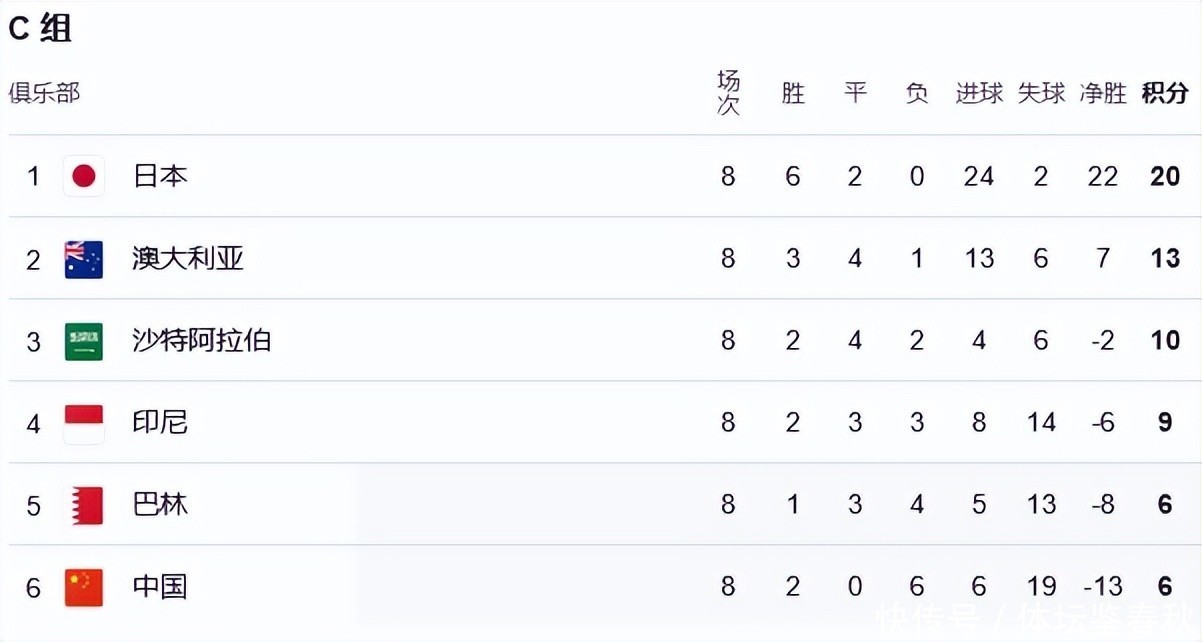Viewport: 1202px width, 642px height.
Task: Click the Saudi Arabia flag icon
Action: point(84,341)
